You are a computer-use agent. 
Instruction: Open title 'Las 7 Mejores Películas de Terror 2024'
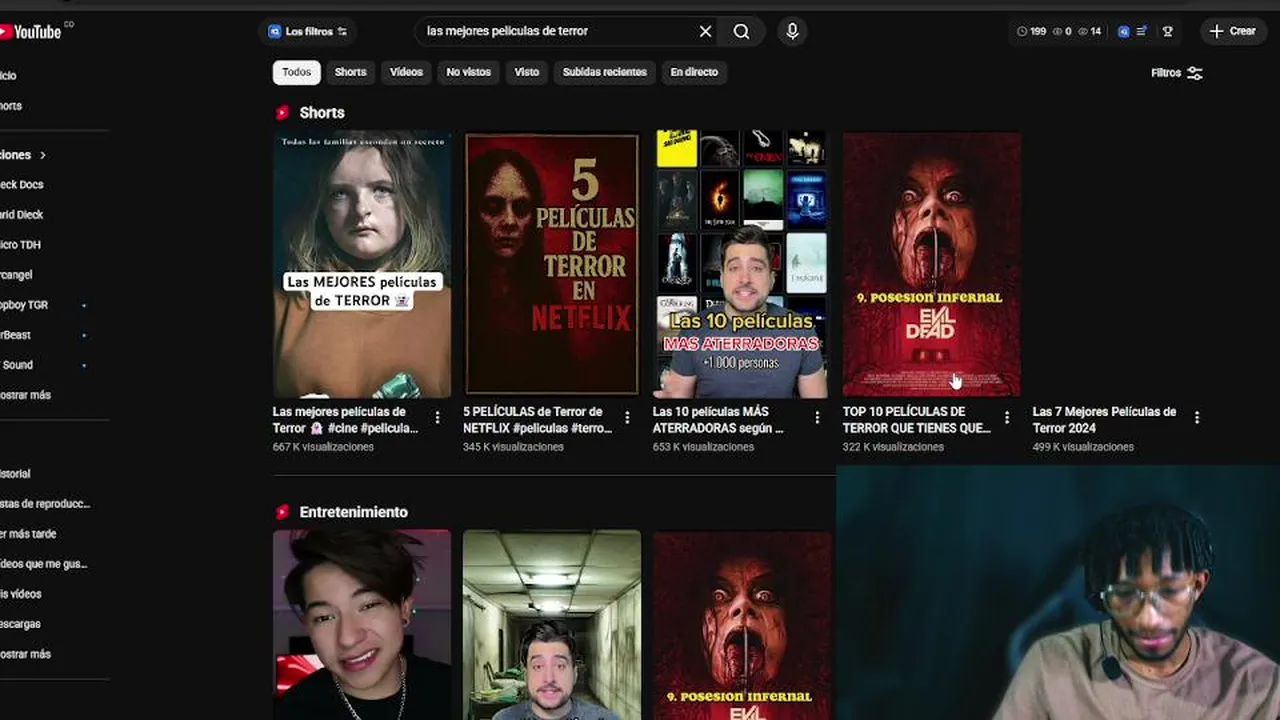(1104, 420)
